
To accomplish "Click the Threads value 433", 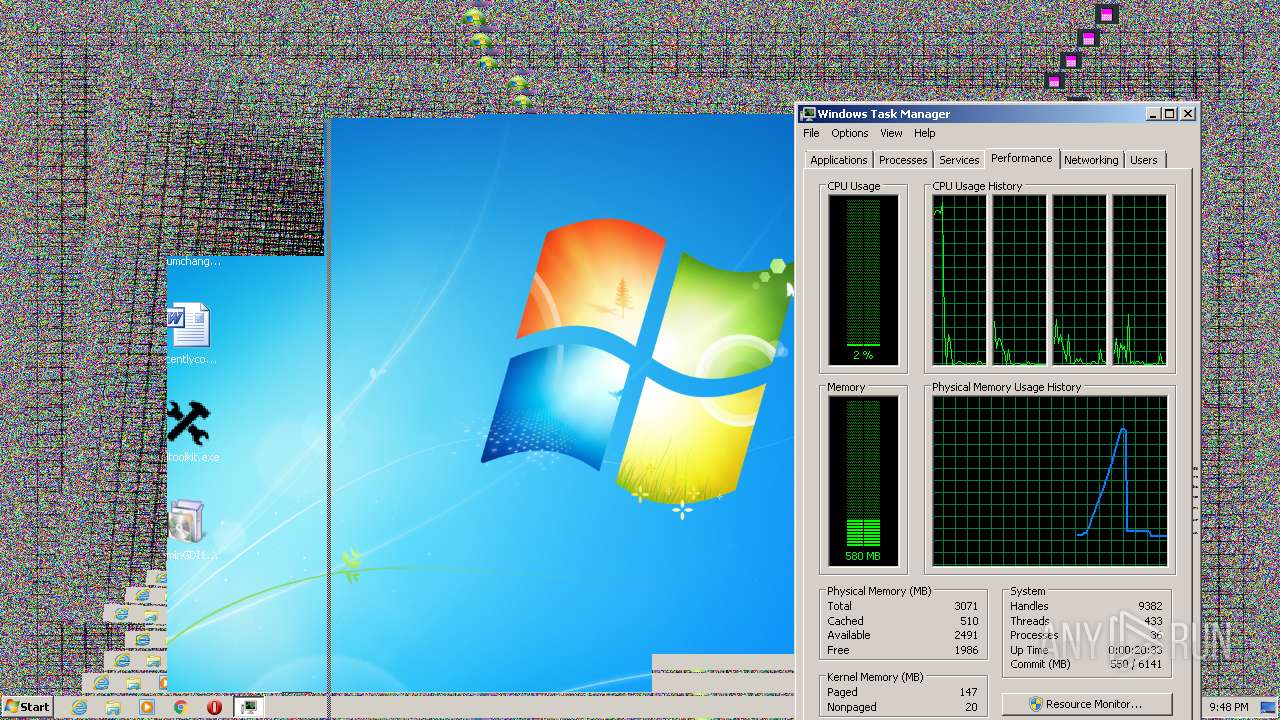I will tap(1153, 621).
